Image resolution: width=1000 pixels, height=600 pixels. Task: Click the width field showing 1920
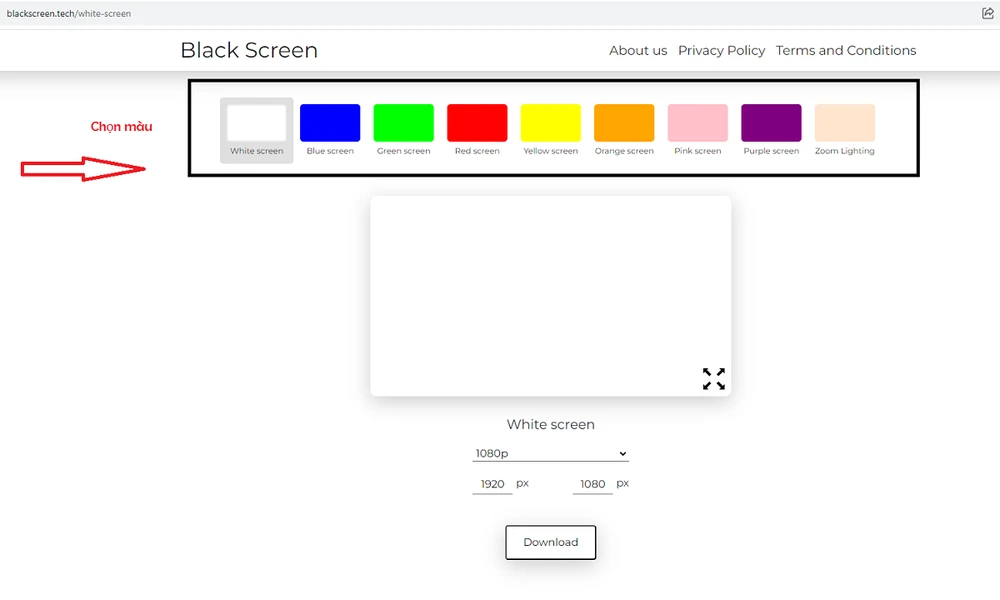pyautogui.click(x=492, y=484)
